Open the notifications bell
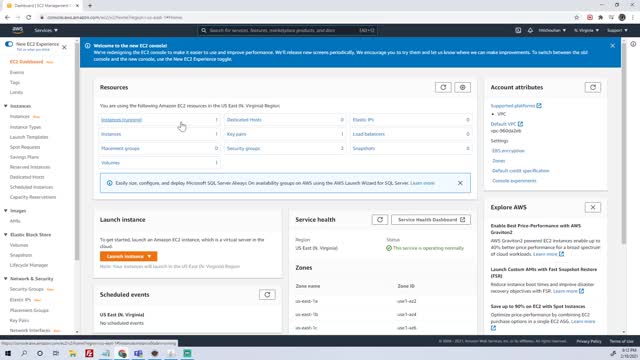Image resolution: width=640 pixels, height=360 pixels. 530,30
